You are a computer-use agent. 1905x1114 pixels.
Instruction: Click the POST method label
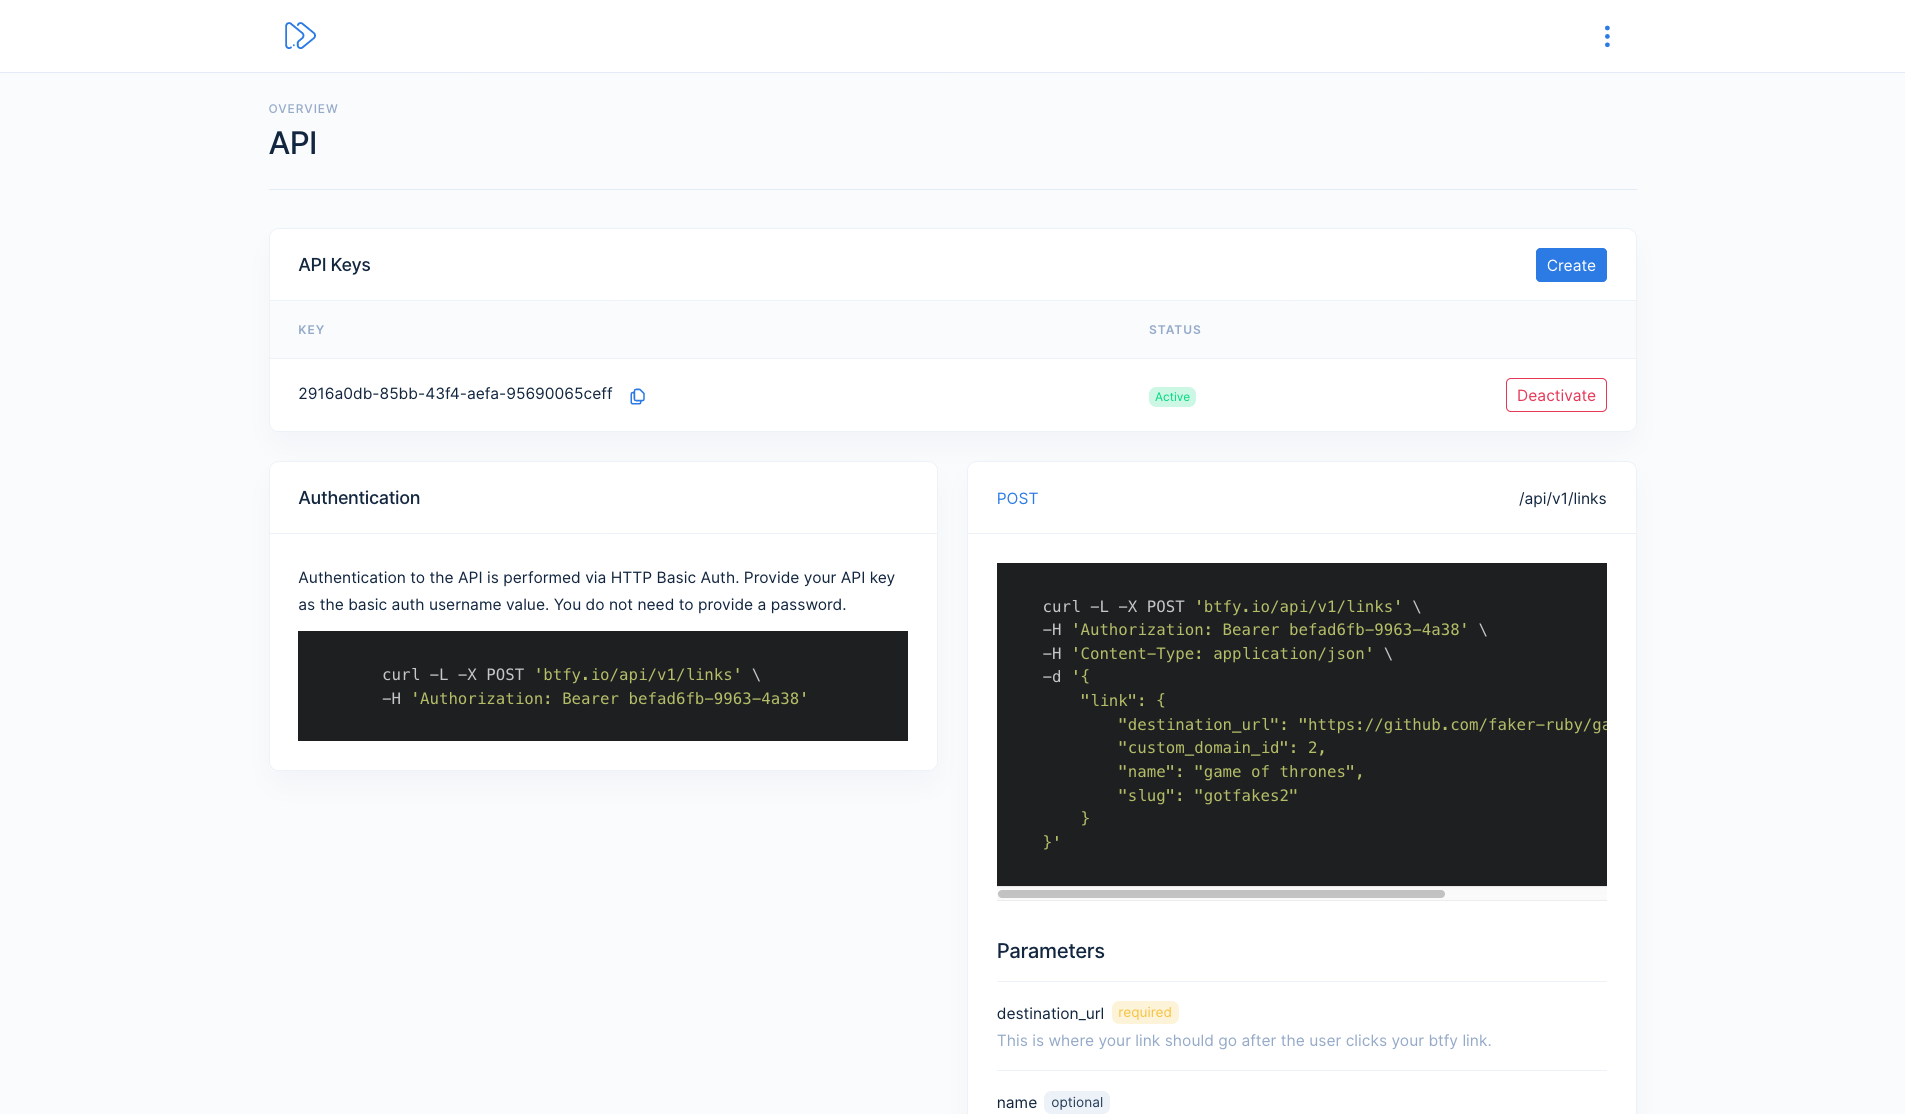click(x=1017, y=498)
